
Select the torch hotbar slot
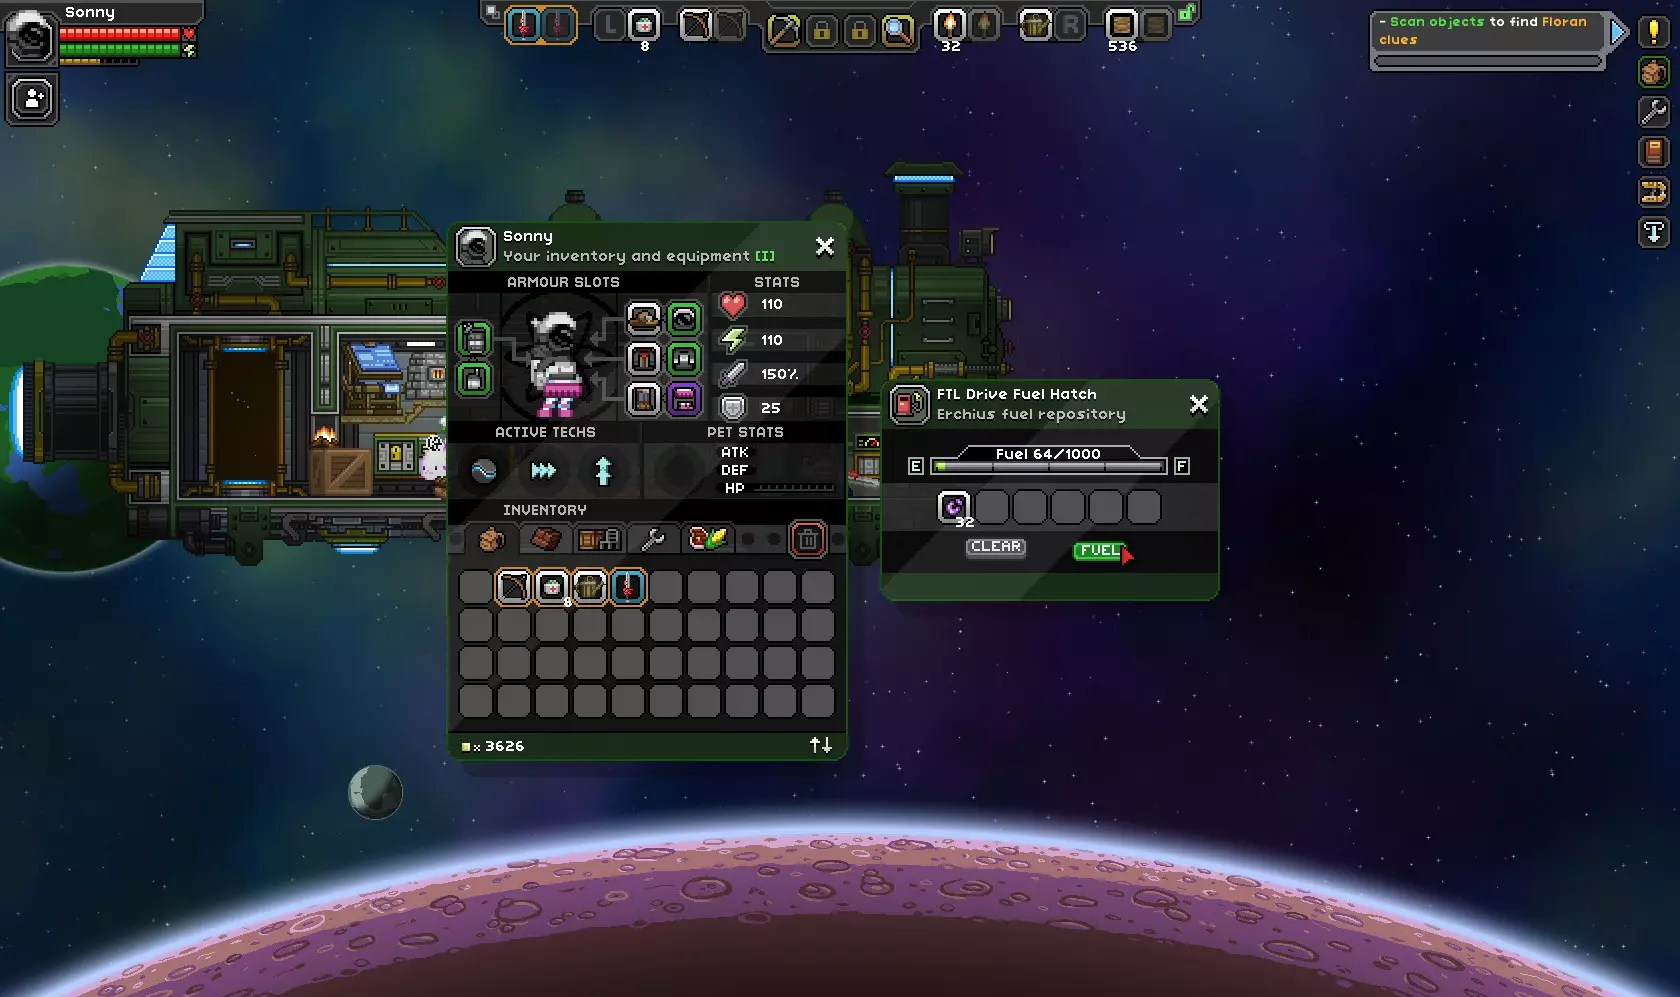coord(949,25)
